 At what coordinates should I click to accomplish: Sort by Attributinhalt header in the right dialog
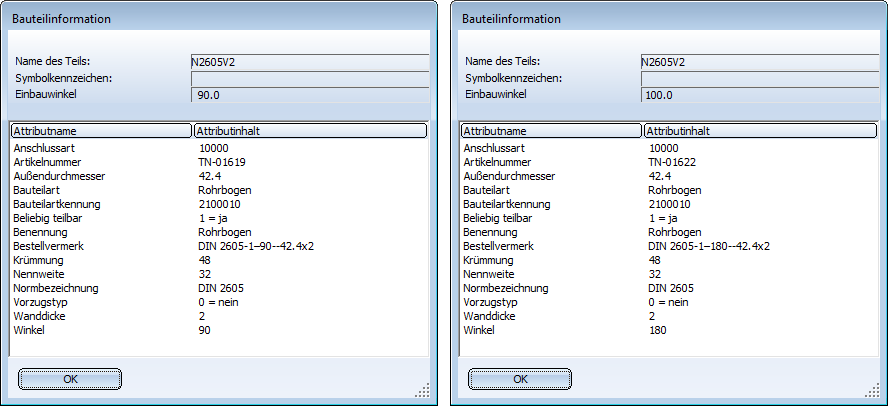759,131
